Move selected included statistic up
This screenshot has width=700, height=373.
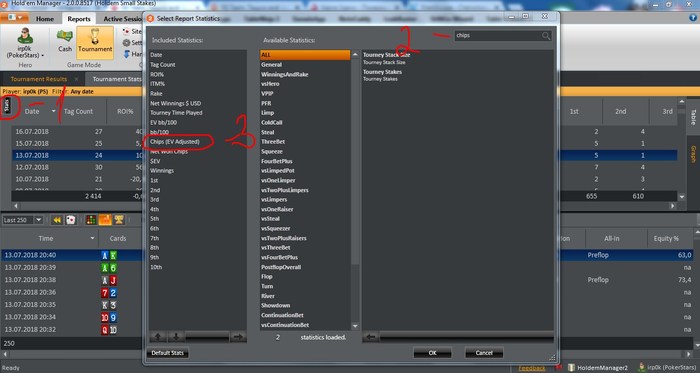pyautogui.click(x=158, y=337)
